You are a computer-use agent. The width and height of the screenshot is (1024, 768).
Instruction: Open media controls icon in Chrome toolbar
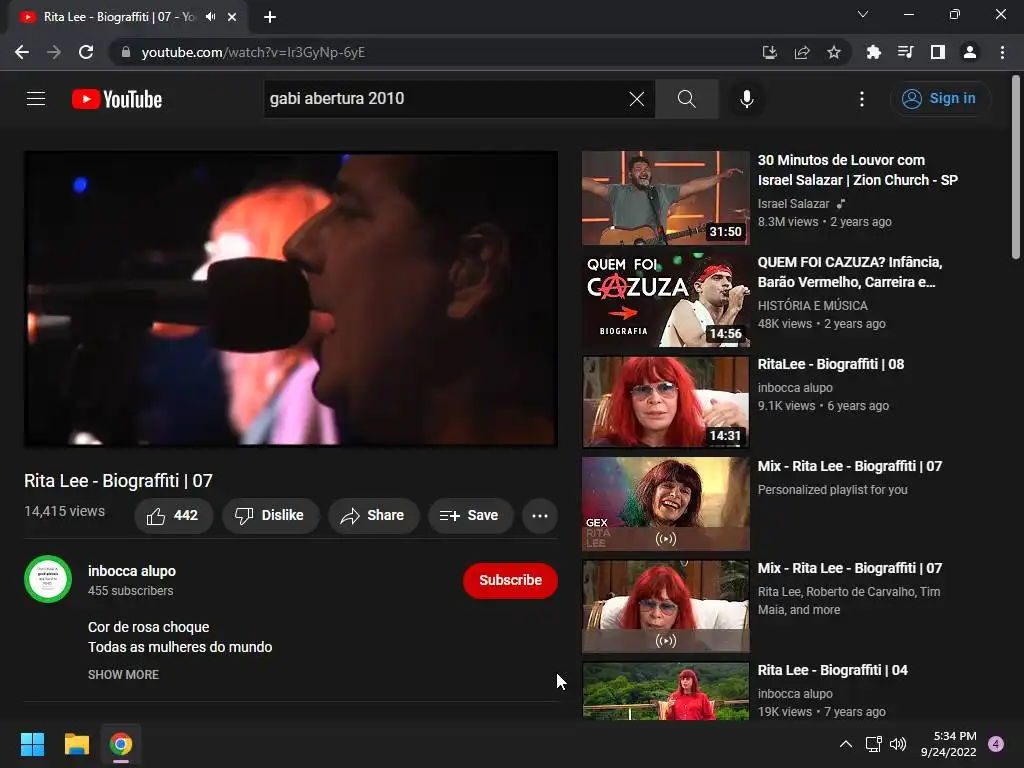pyautogui.click(x=905, y=52)
